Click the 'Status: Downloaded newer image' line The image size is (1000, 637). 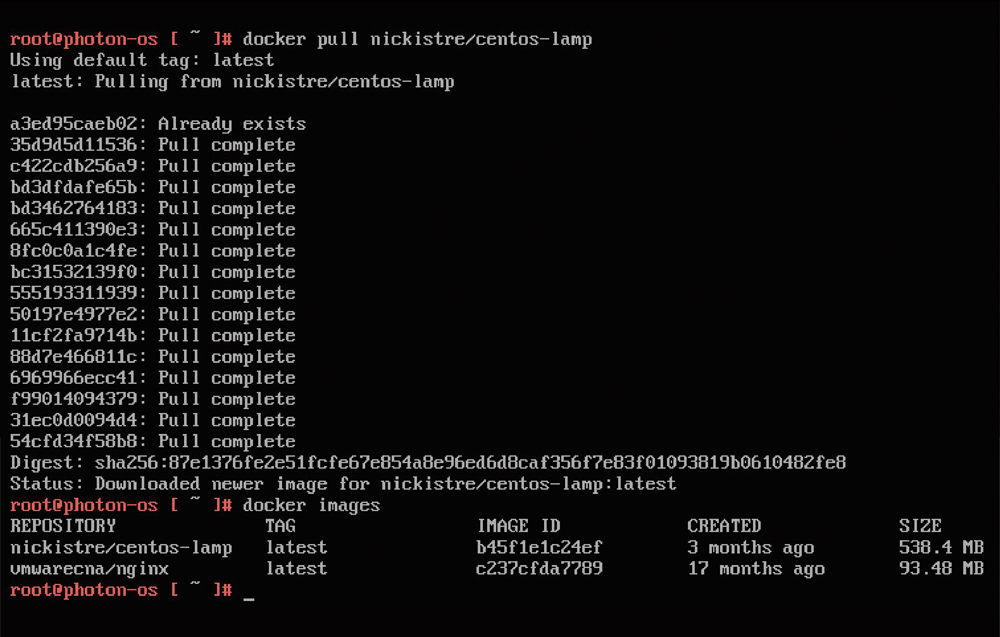point(343,484)
